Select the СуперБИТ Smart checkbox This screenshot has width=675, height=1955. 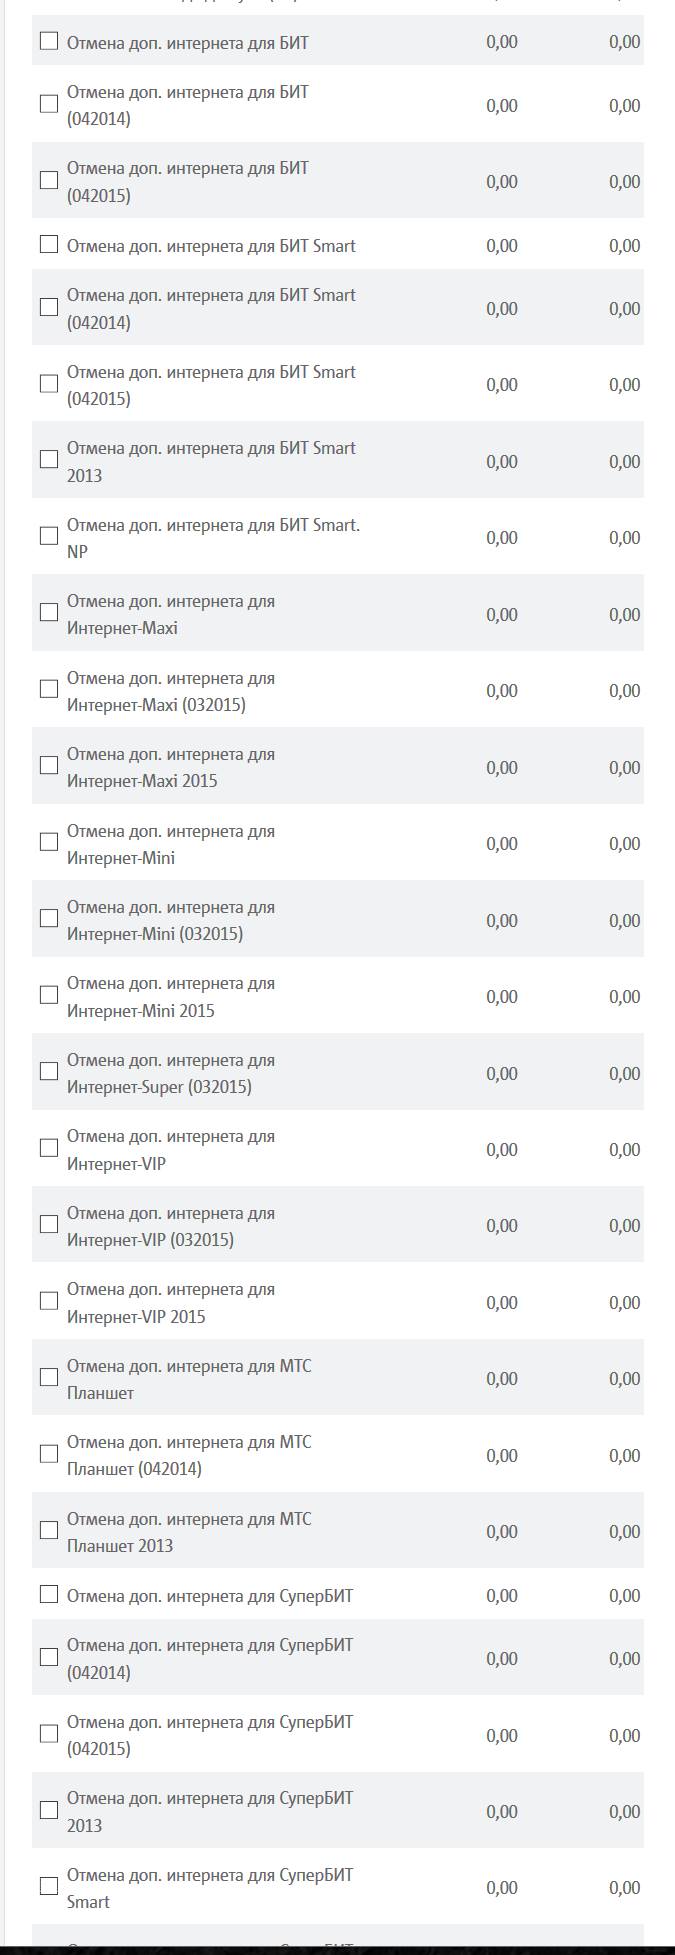[49, 1887]
